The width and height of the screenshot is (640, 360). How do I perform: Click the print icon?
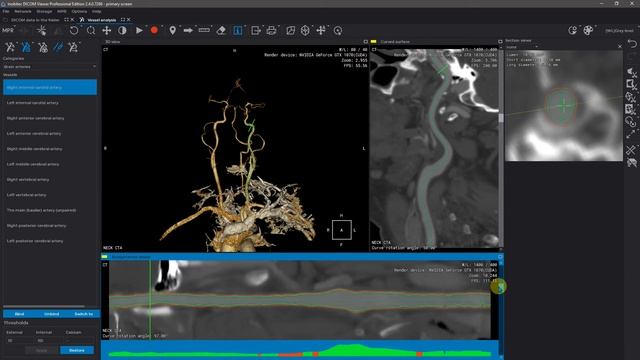tap(271, 30)
